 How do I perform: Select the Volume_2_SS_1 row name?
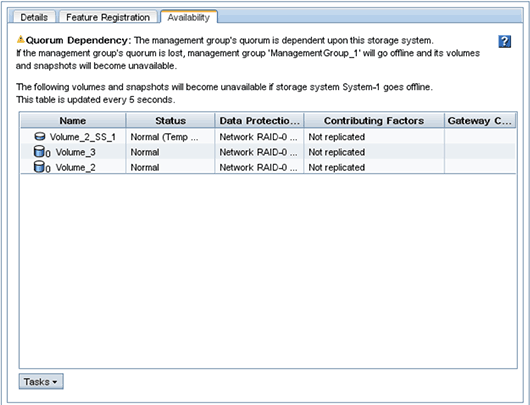point(83,137)
